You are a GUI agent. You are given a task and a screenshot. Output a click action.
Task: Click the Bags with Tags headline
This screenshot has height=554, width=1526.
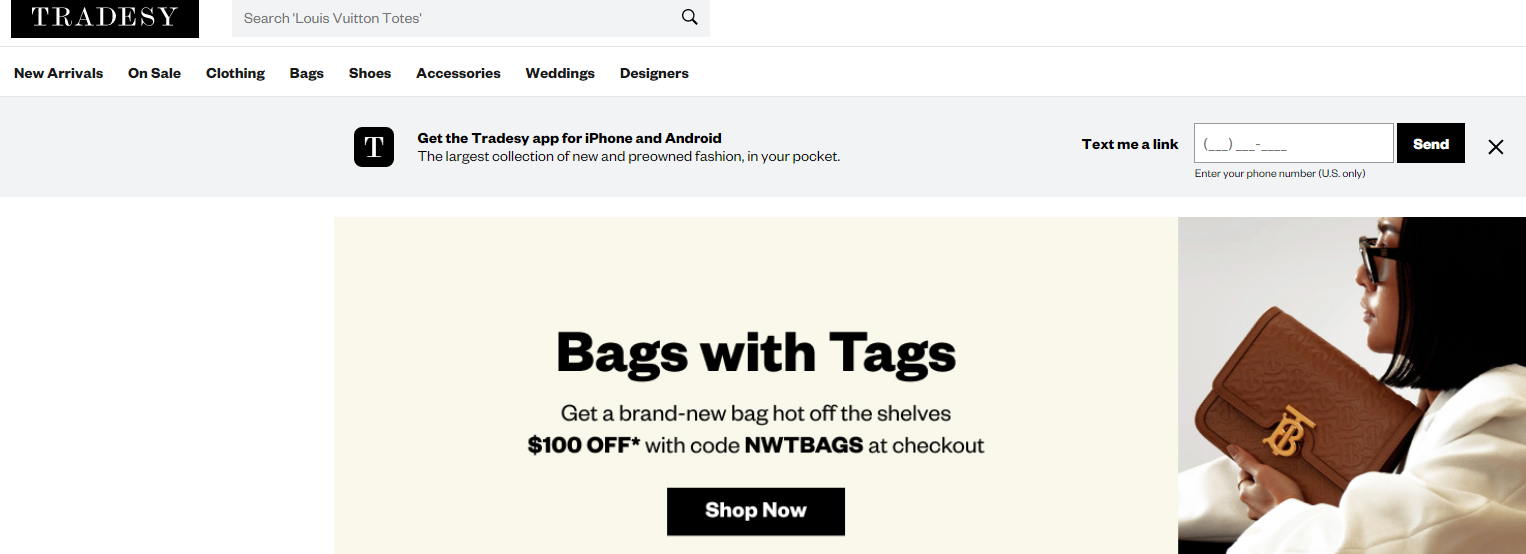pos(756,353)
